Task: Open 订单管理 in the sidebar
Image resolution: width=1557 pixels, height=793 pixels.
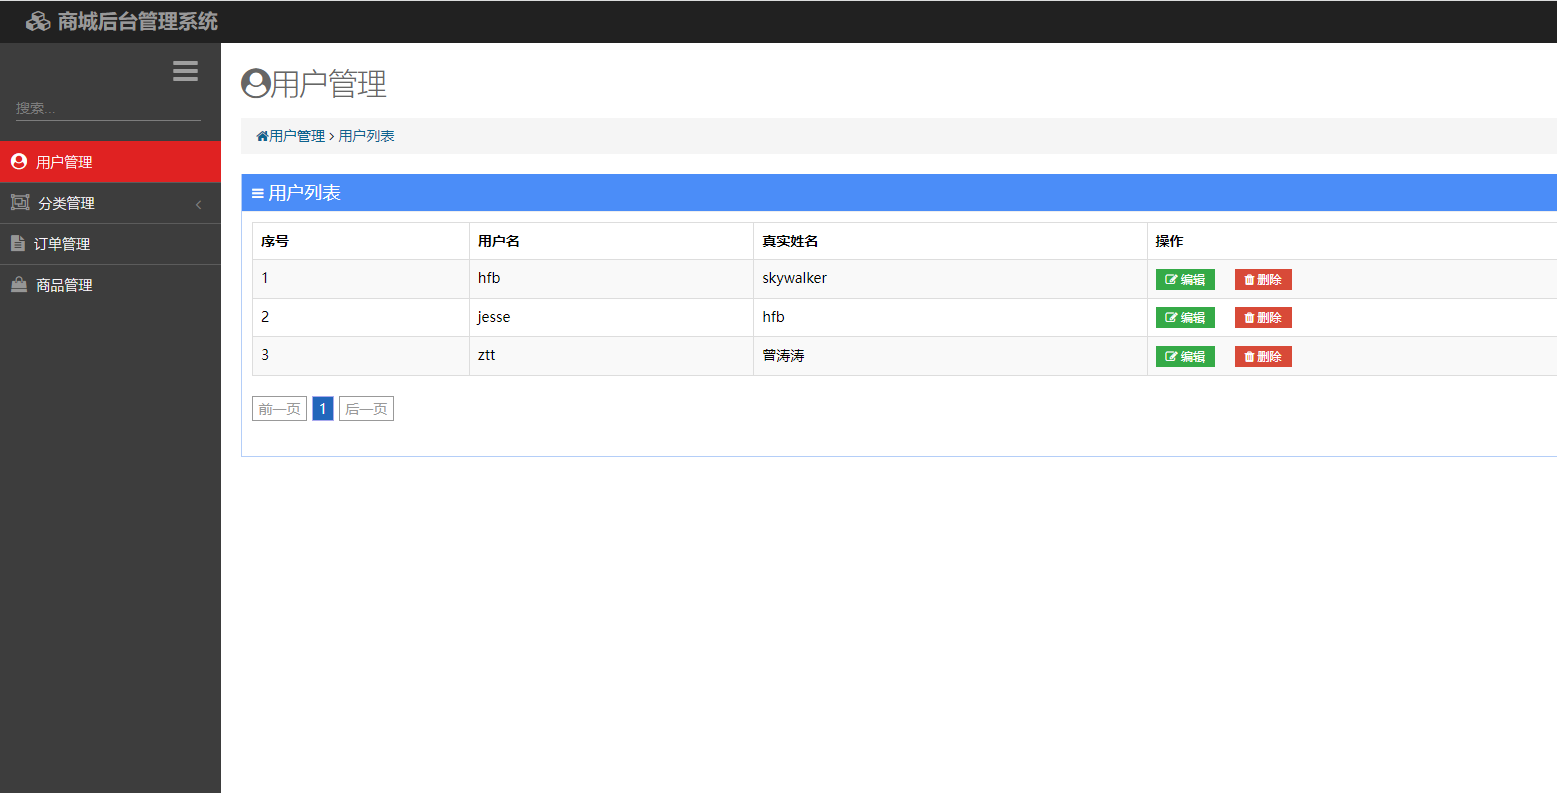Action: click(110, 244)
